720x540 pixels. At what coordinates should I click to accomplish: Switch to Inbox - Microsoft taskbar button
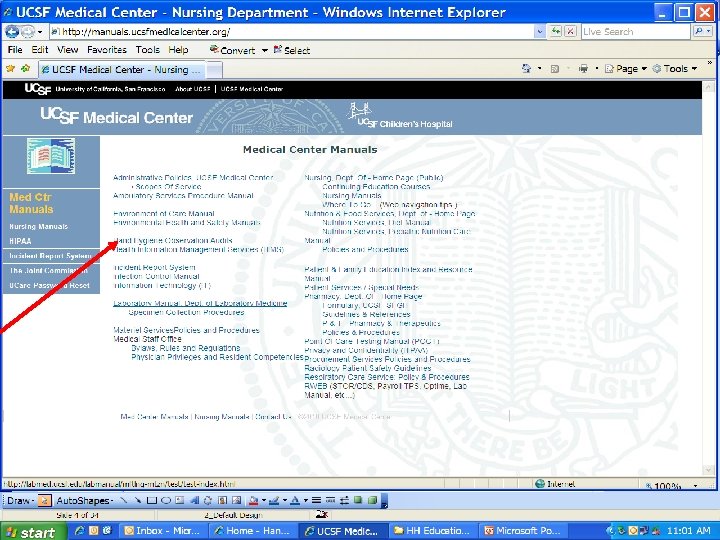(x=163, y=531)
